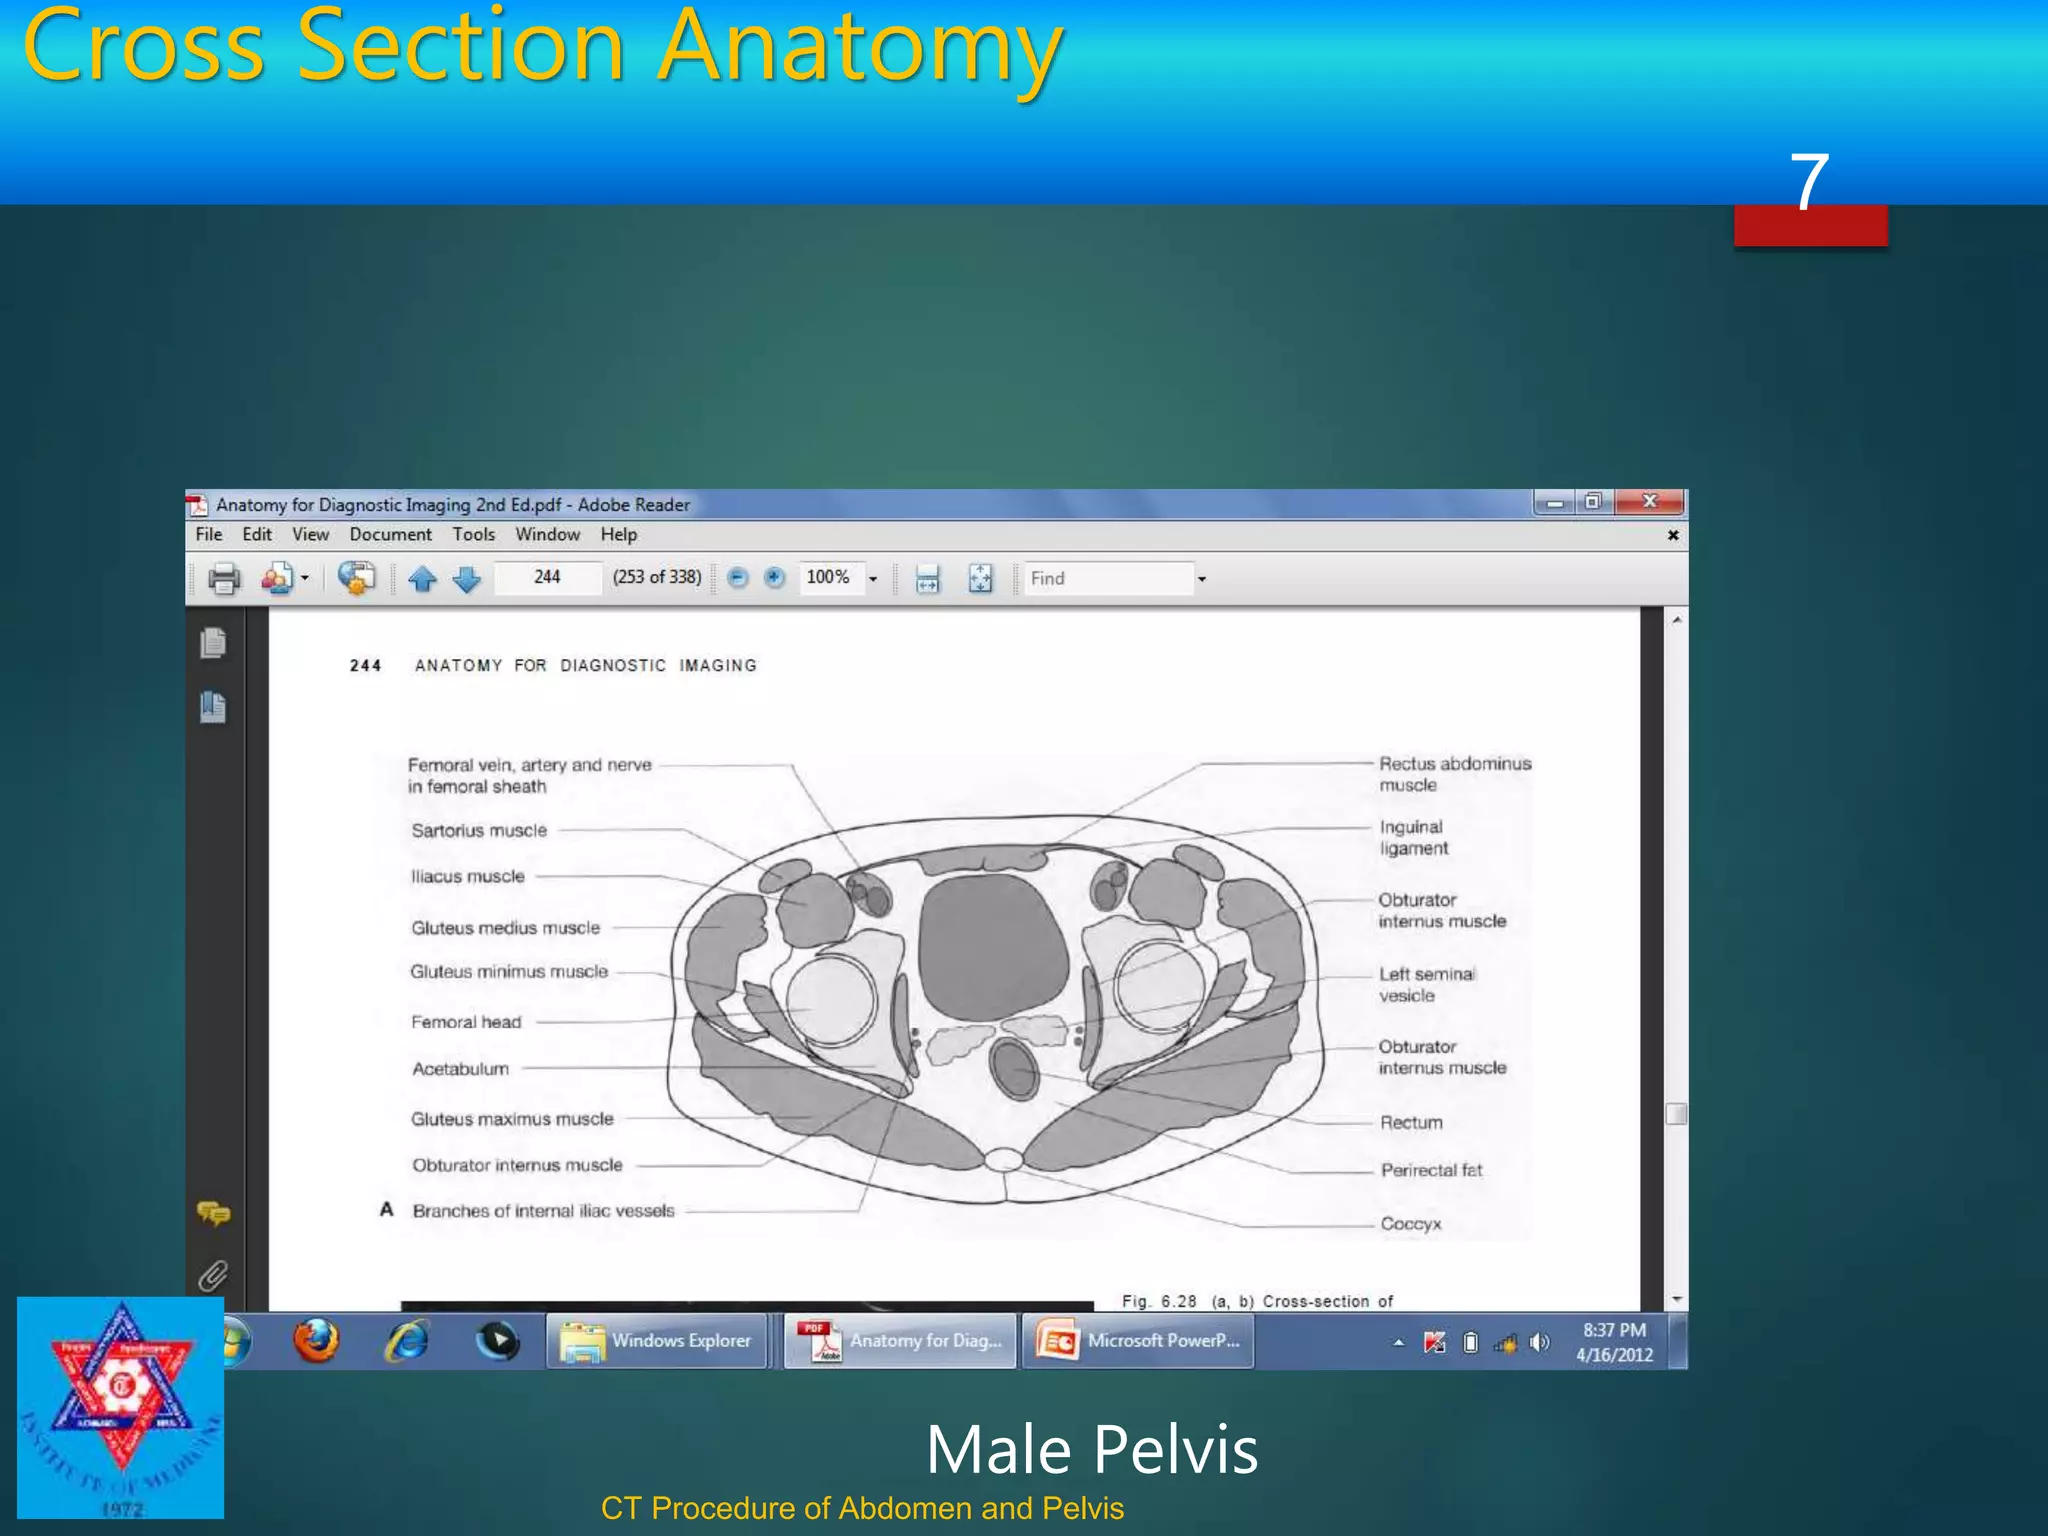The width and height of the screenshot is (2048, 1536).
Task: Zoom out with the minus button
Action: (x=738, y=577)
